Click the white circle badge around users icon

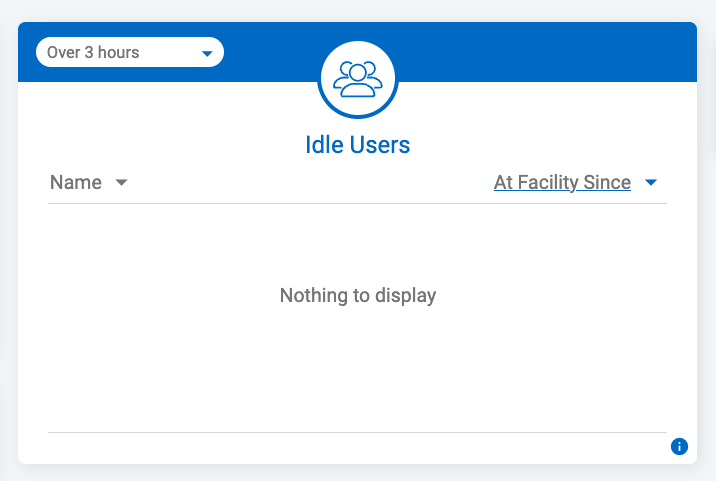(x=358, y=79)
